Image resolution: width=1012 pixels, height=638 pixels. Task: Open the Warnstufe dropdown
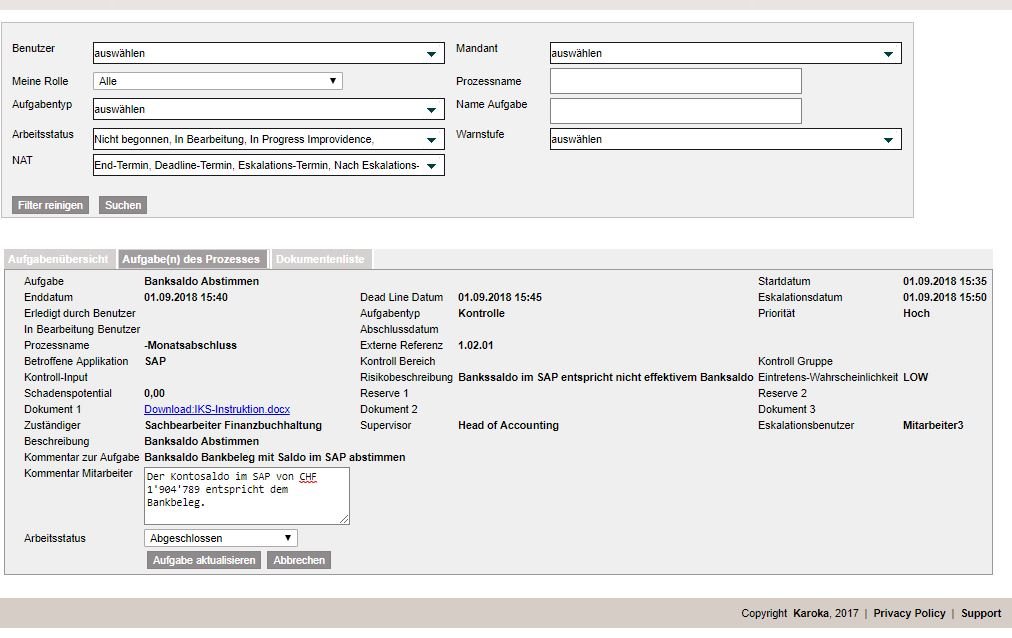(725, 139)
